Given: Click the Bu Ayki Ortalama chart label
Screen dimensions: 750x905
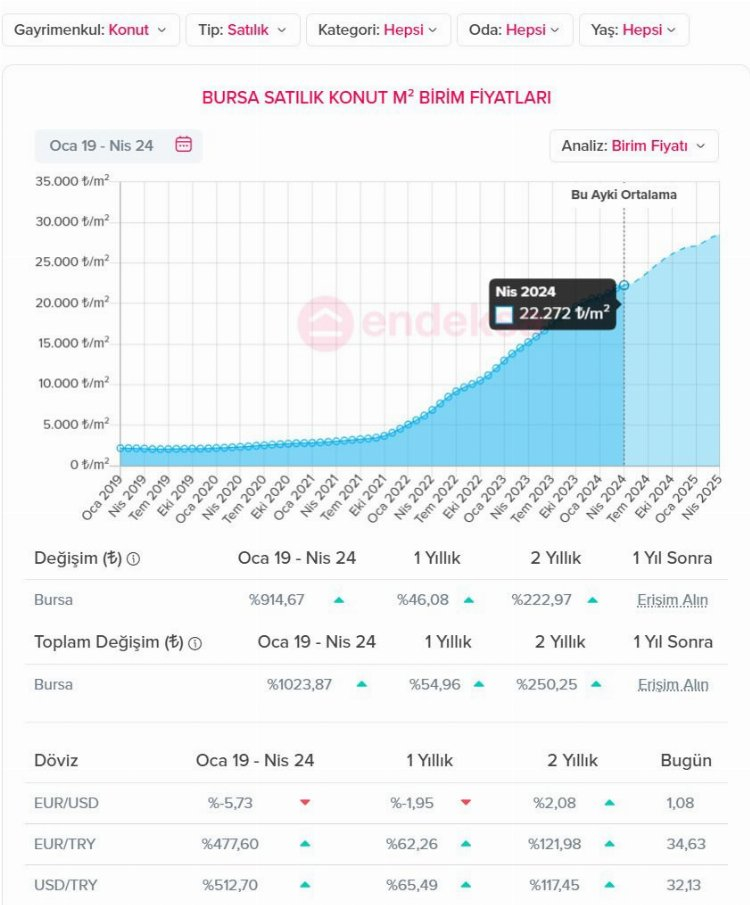Looking at the screenshot, I should pos(623,195).
